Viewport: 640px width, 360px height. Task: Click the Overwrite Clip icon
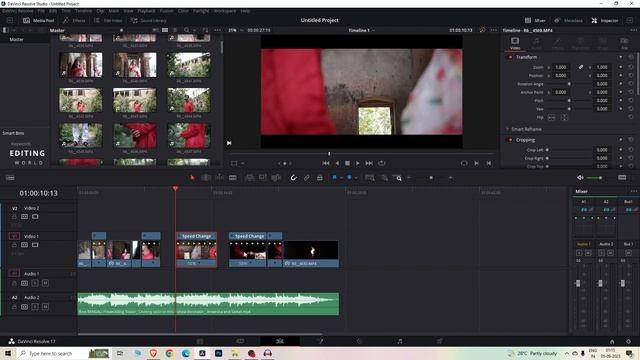click(262, 178)
